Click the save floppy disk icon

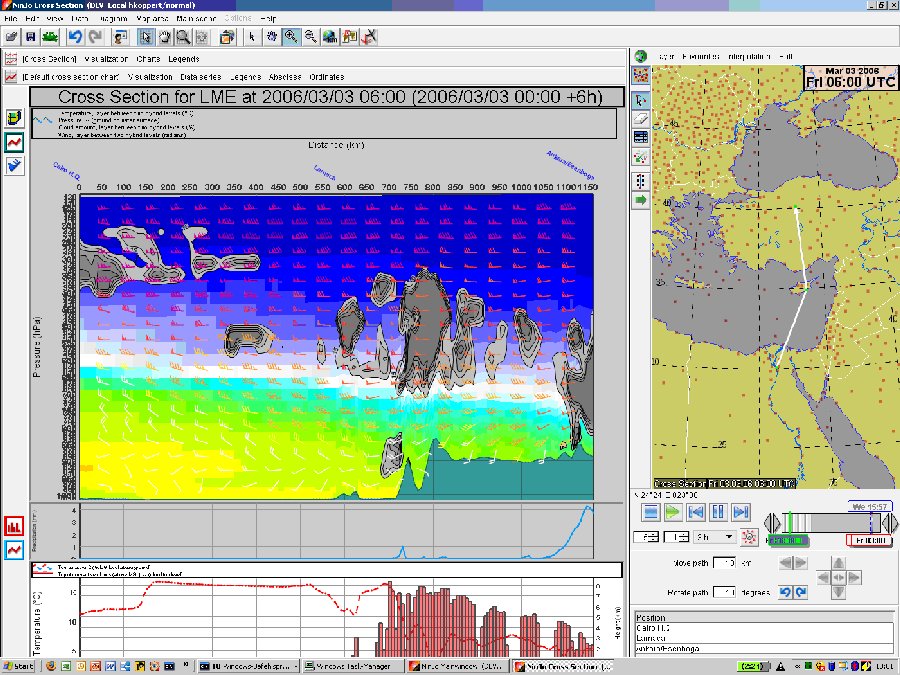pos(30,37)
